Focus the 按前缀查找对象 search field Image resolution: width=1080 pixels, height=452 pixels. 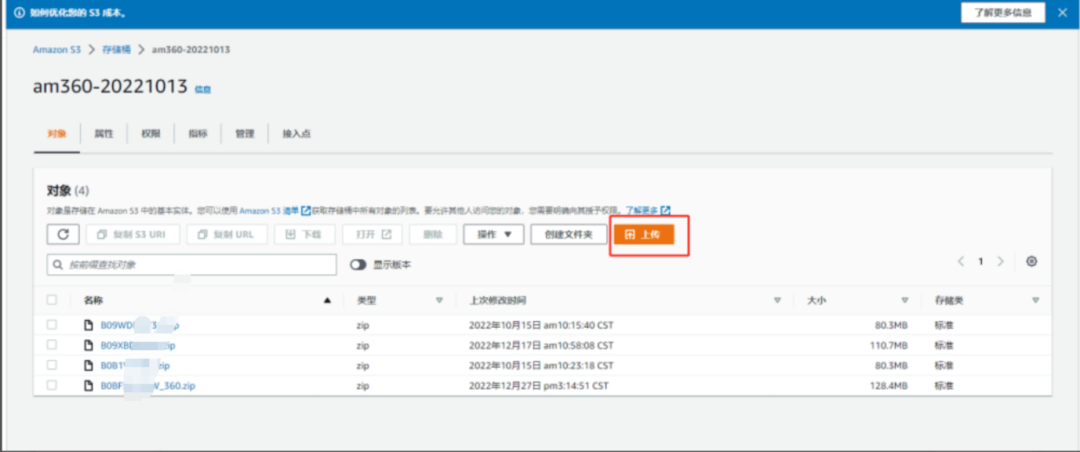(x=191, y=265)
